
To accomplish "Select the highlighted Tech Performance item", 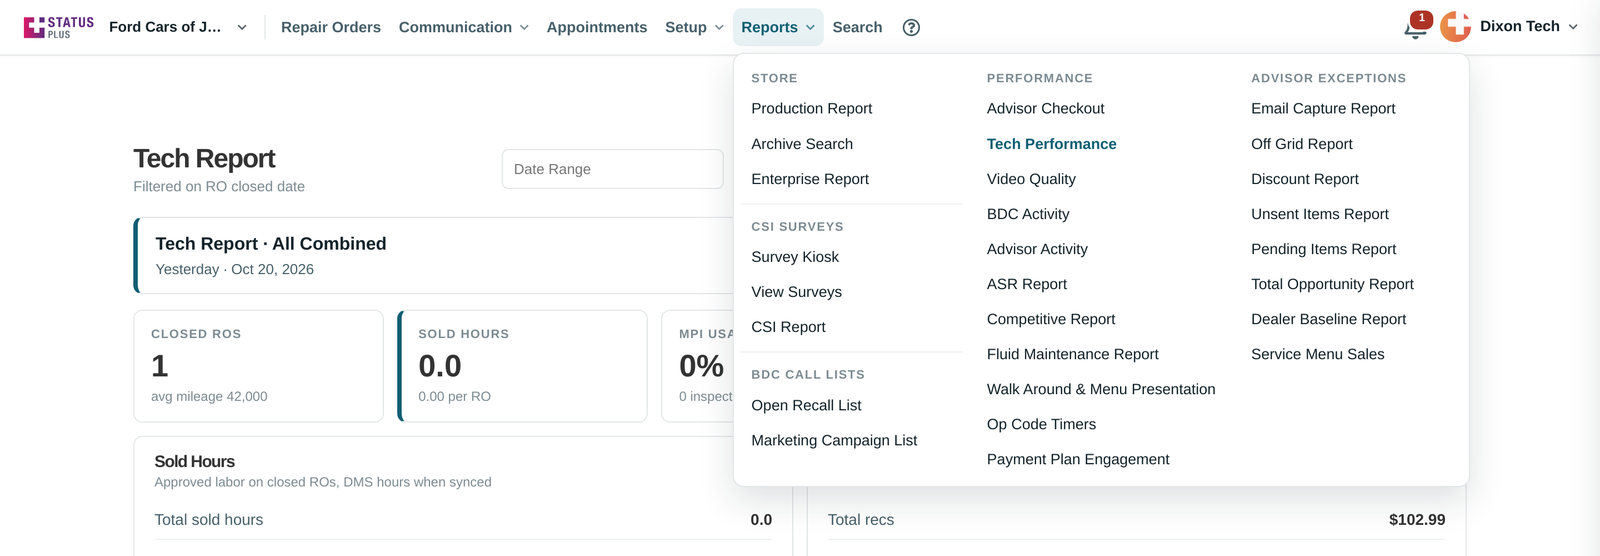I will (x=1052, y=144).
